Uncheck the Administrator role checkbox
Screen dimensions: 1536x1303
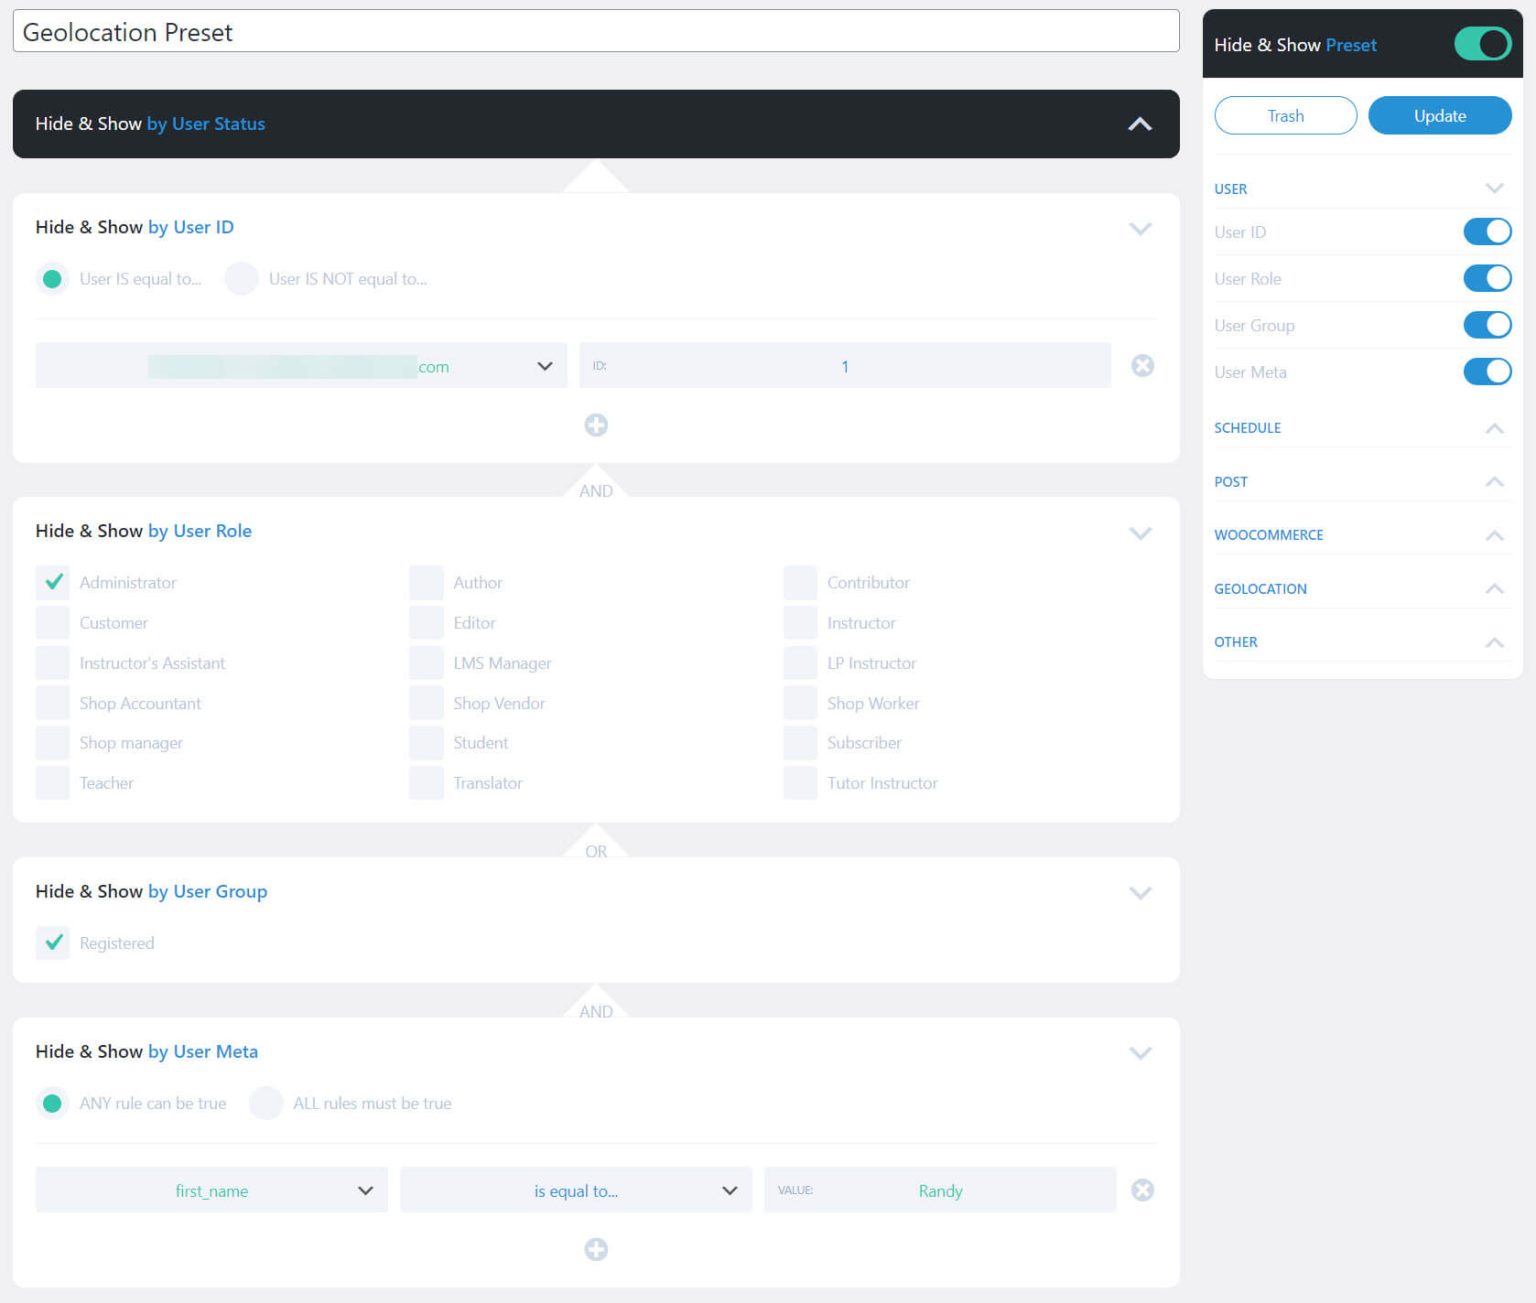[52, 582]
